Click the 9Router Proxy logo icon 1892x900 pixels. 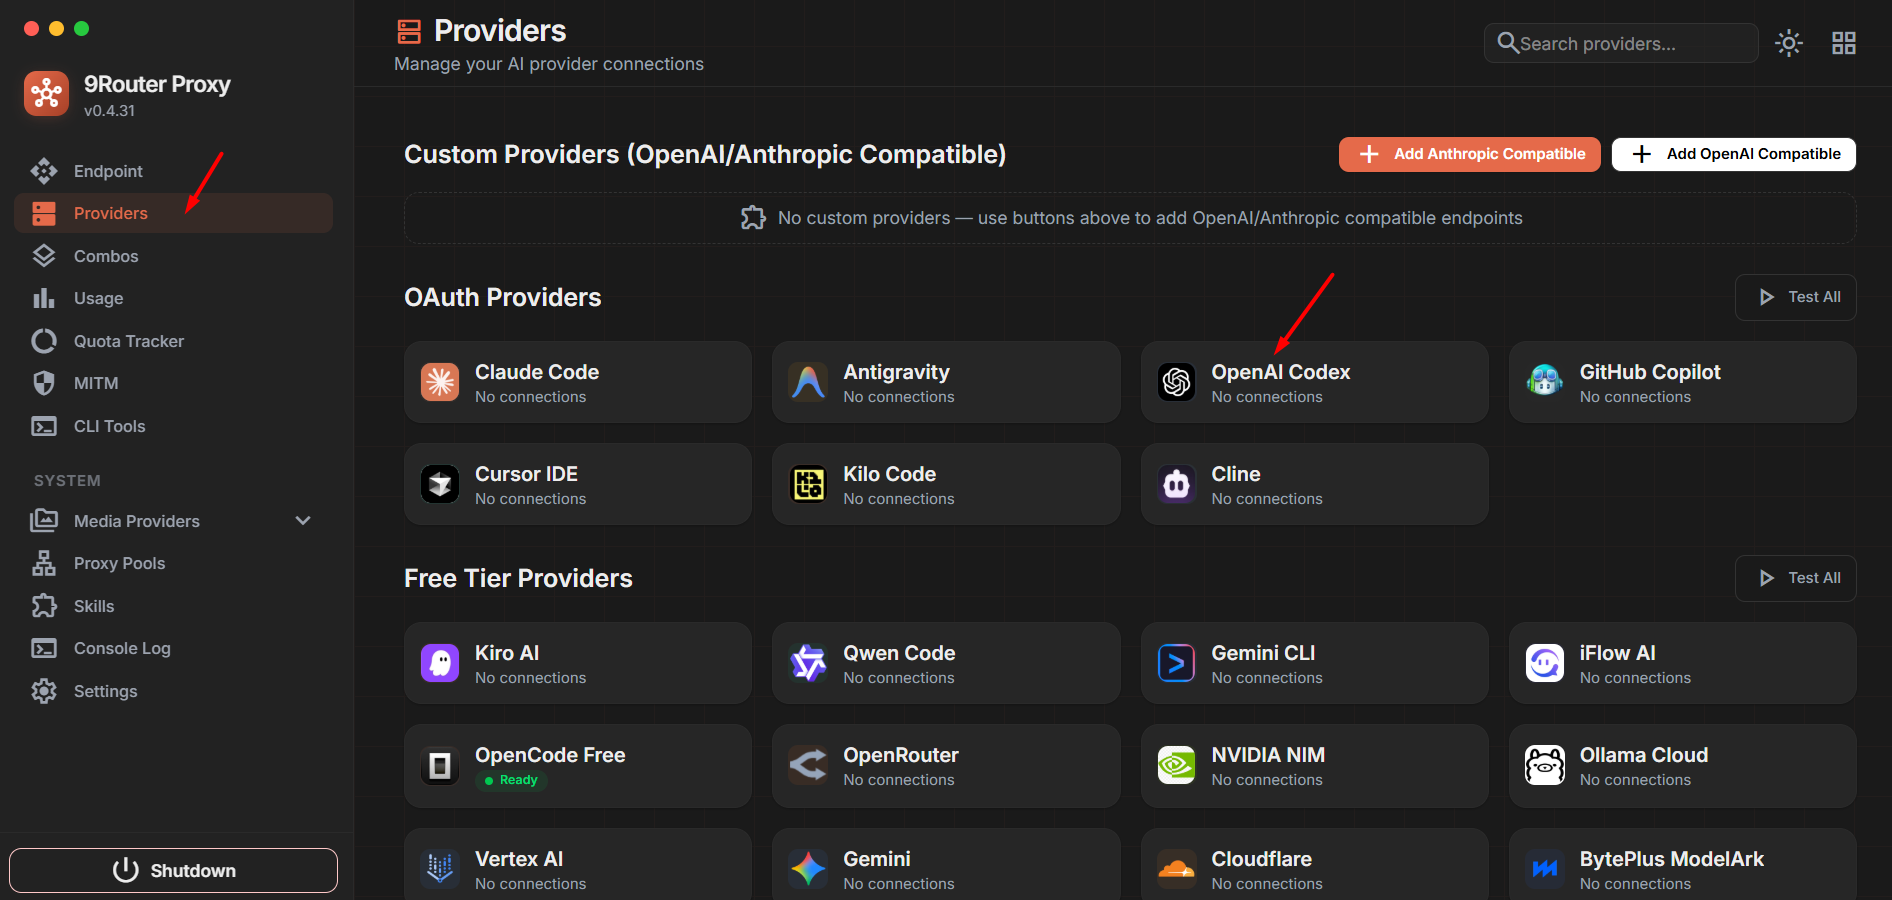pos(46,94)
